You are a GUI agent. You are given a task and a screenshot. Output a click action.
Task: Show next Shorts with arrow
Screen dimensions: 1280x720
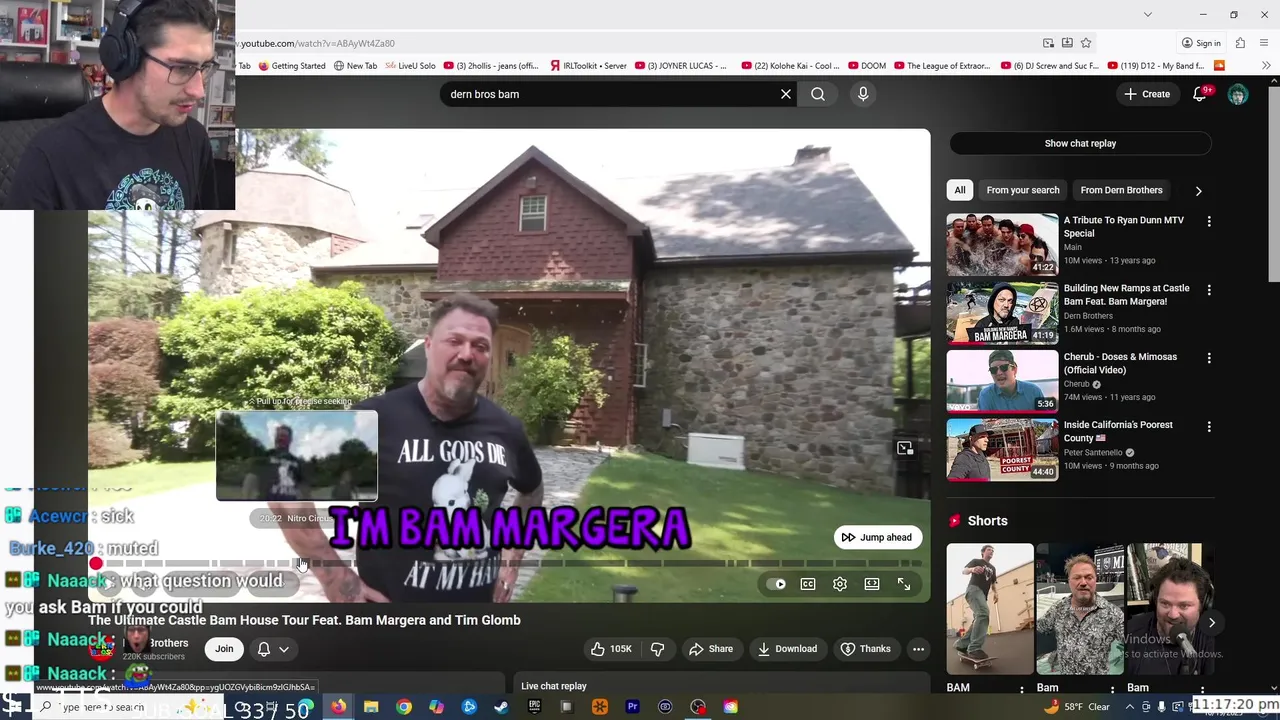1211,622
